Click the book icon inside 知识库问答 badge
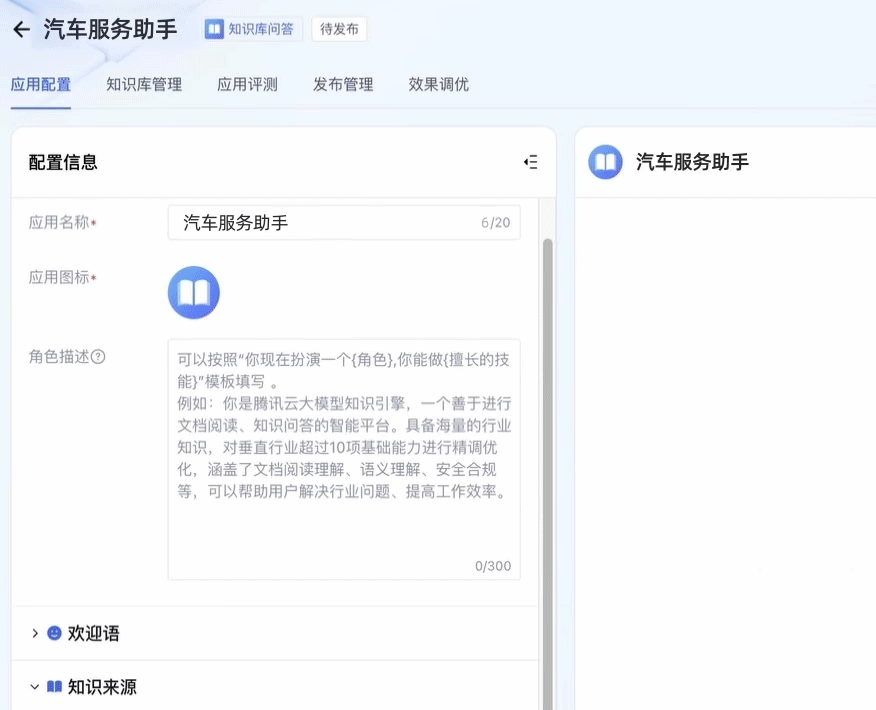This screenshot has width=876, height=710. coord(215,29)
